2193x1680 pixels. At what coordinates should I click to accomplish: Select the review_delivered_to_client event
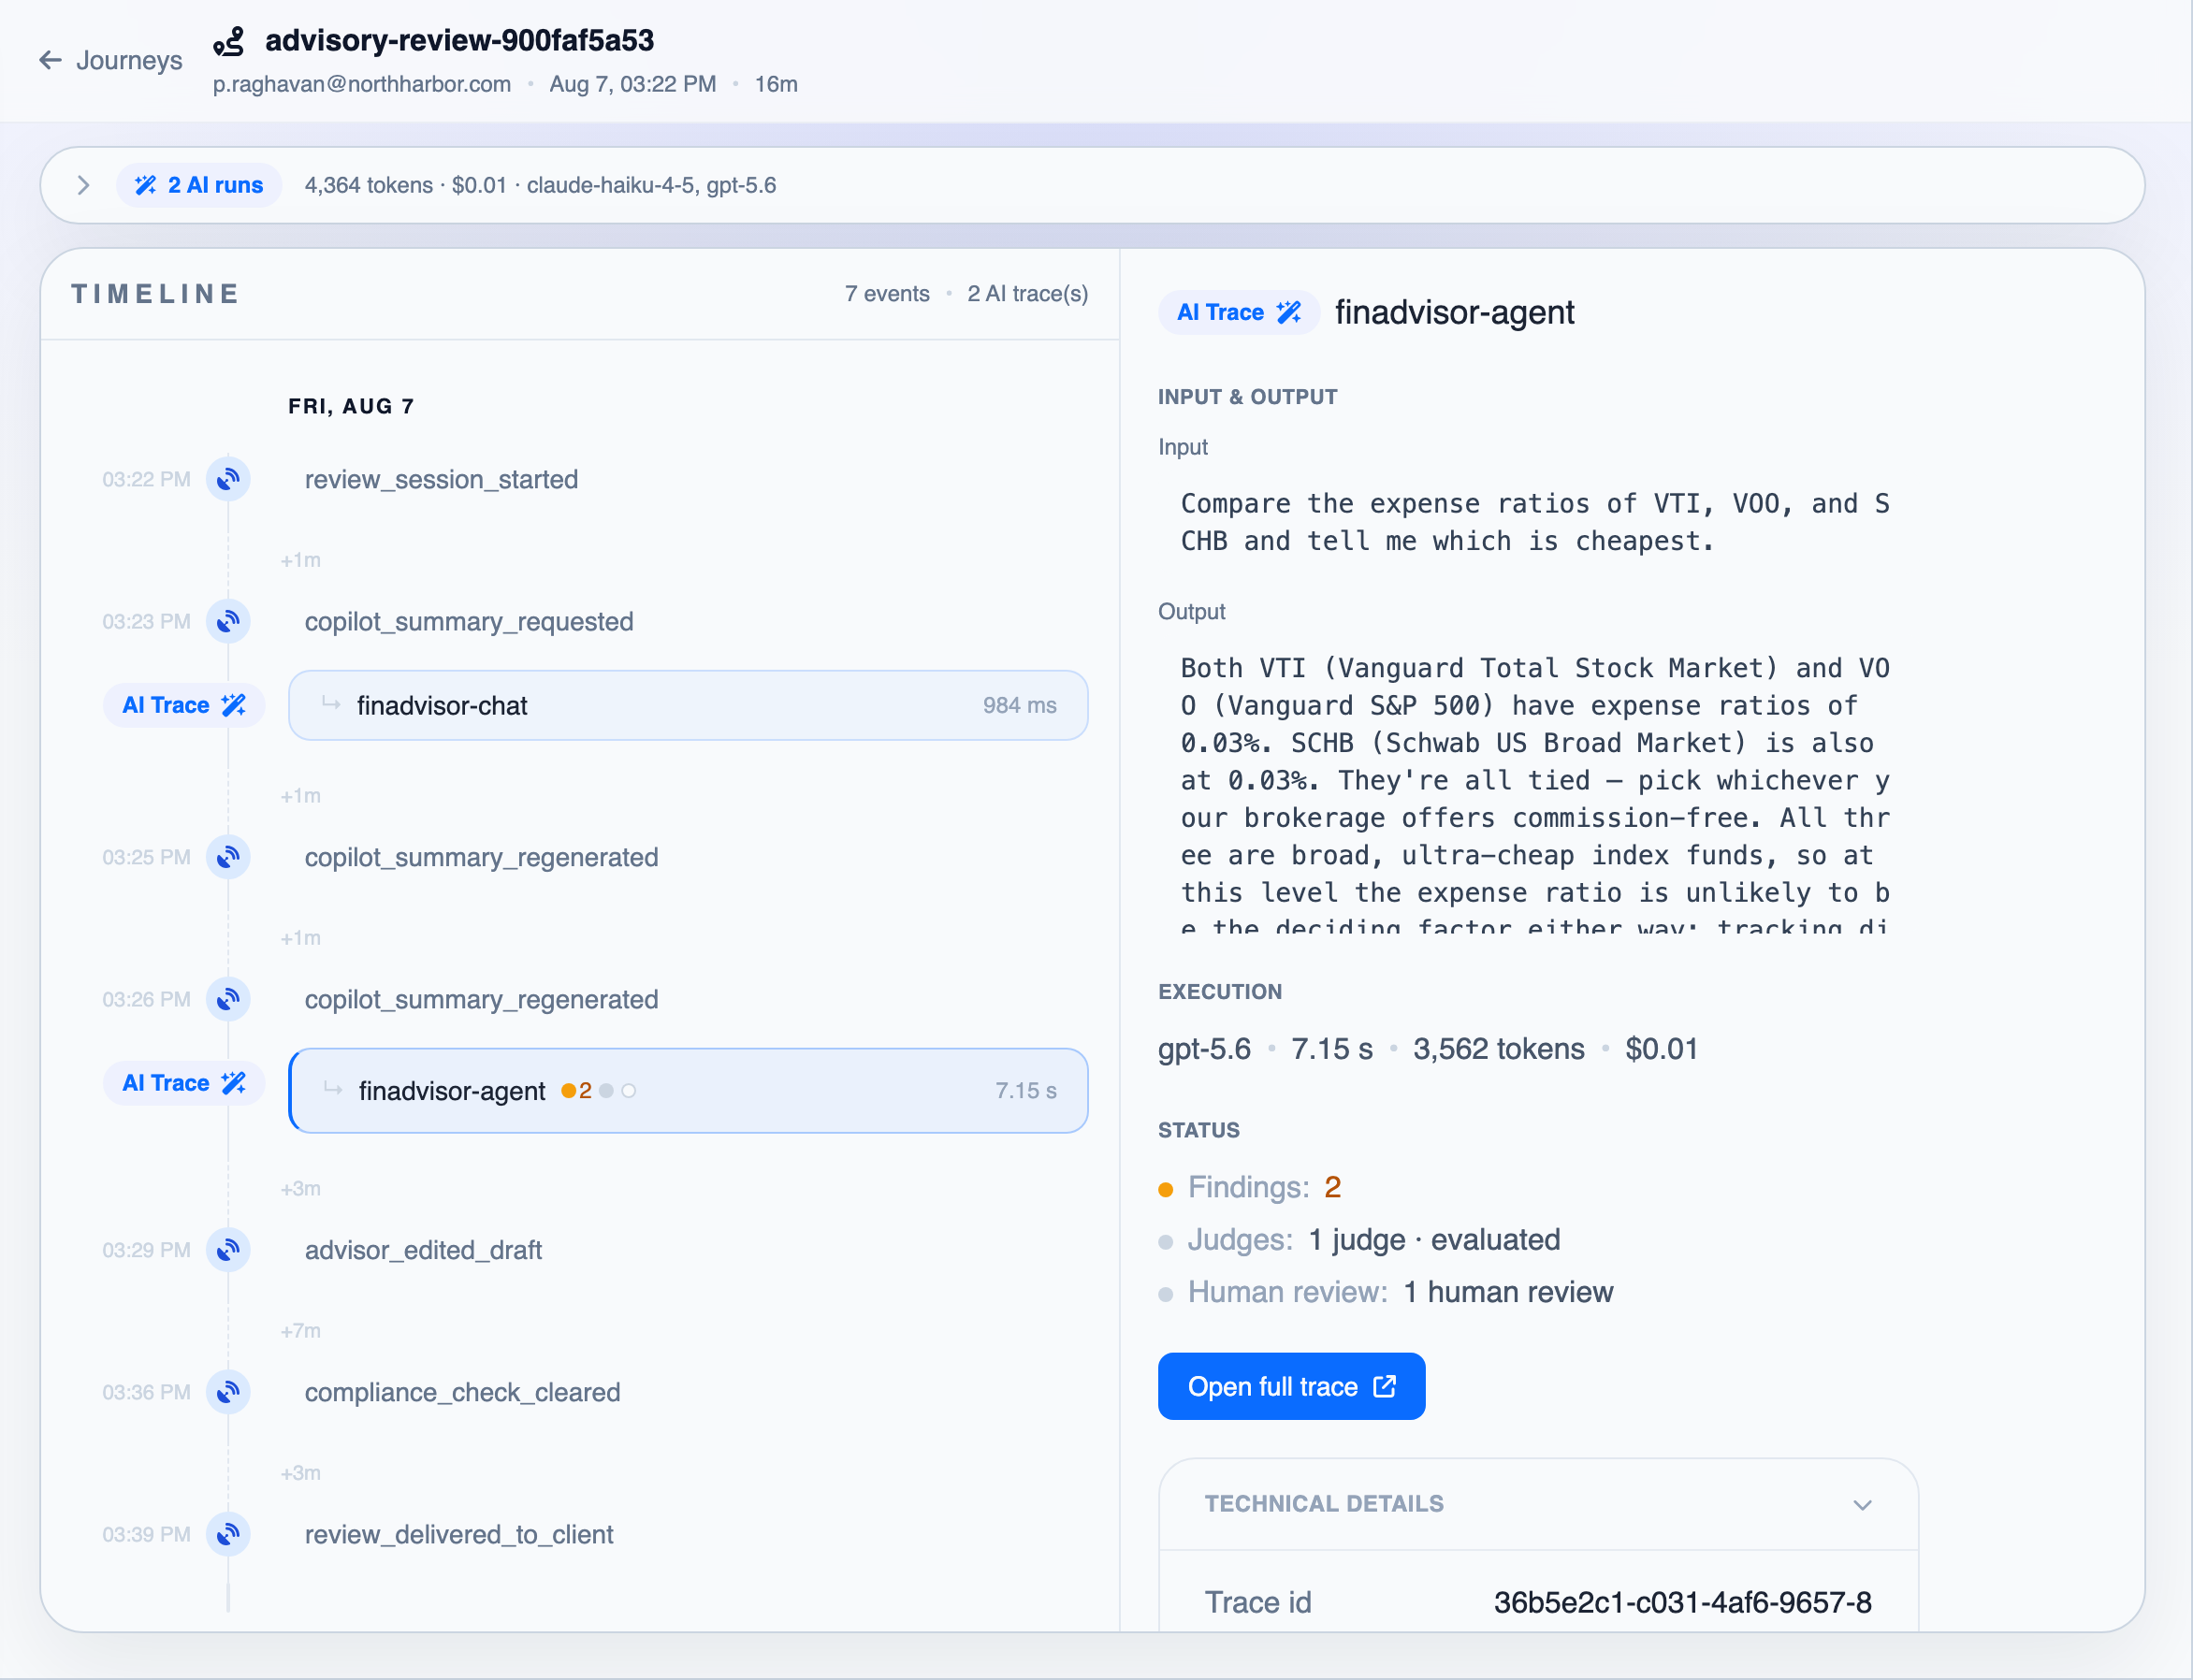[x=459, y=1534]
